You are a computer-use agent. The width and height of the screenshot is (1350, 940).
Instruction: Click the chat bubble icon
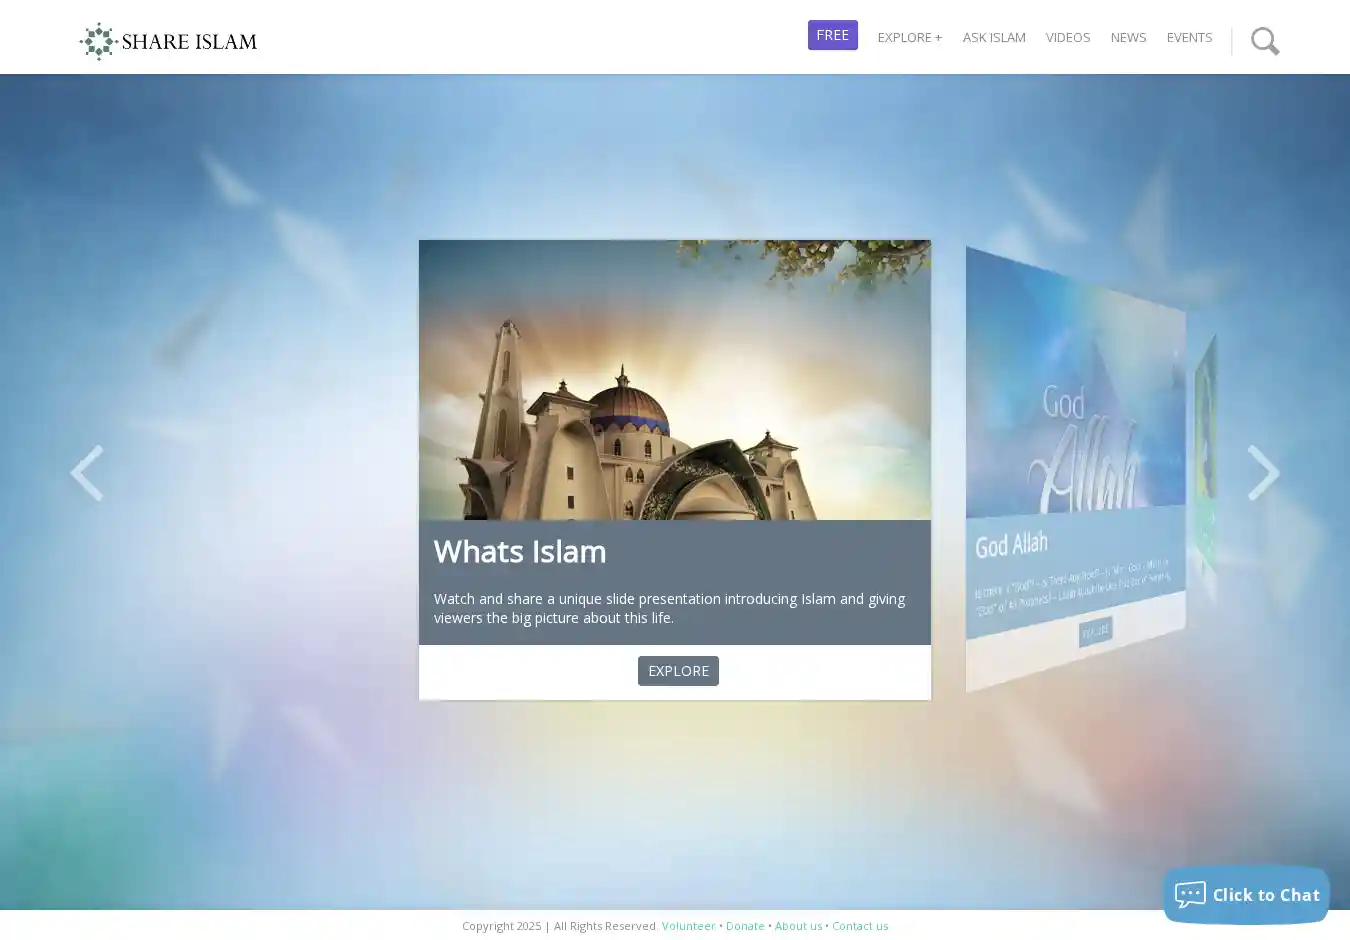[1189, 895]
